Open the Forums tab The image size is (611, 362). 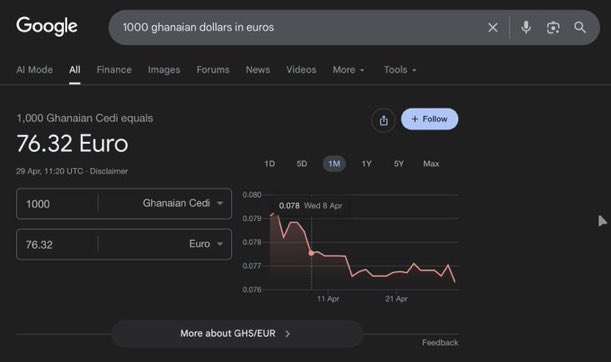(213, 70)
